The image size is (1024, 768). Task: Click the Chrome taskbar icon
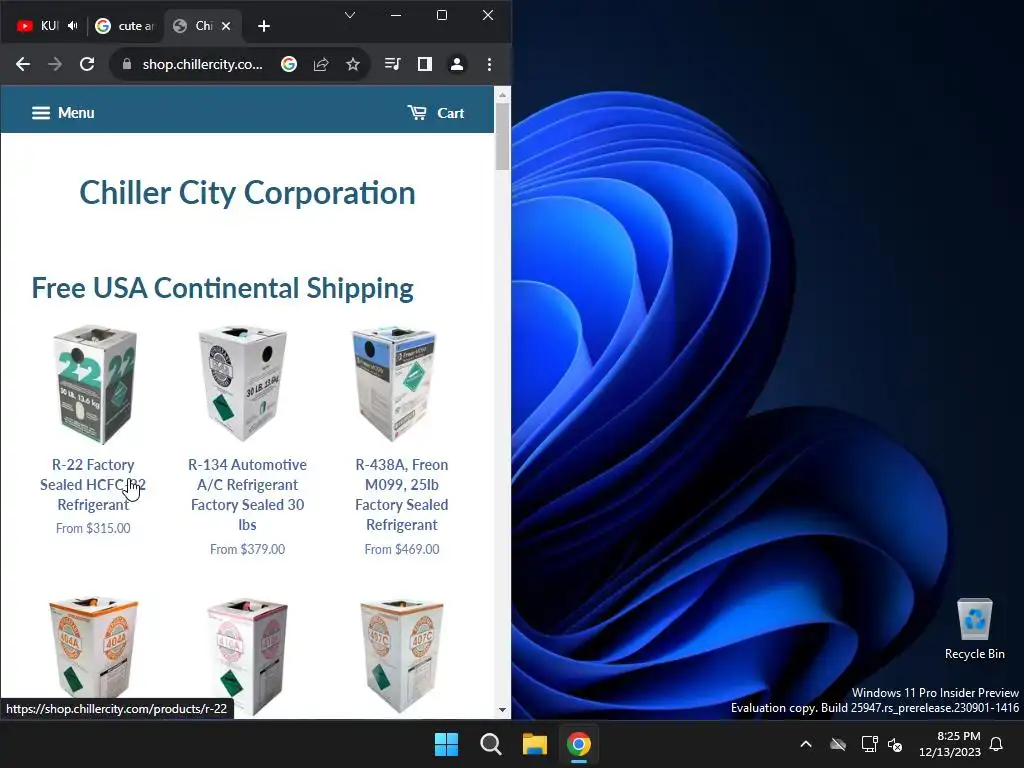579,744
